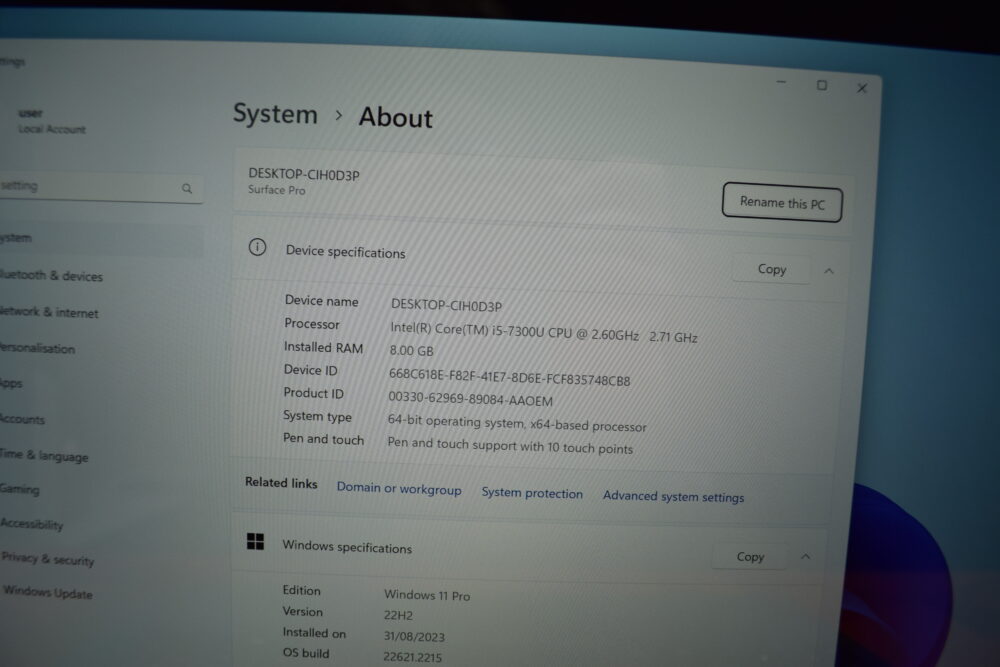Select Product ID value 00330-62969-89084-AAOEM
Viewport: 1000px width, 667px height.
click(x=470, y=399)
